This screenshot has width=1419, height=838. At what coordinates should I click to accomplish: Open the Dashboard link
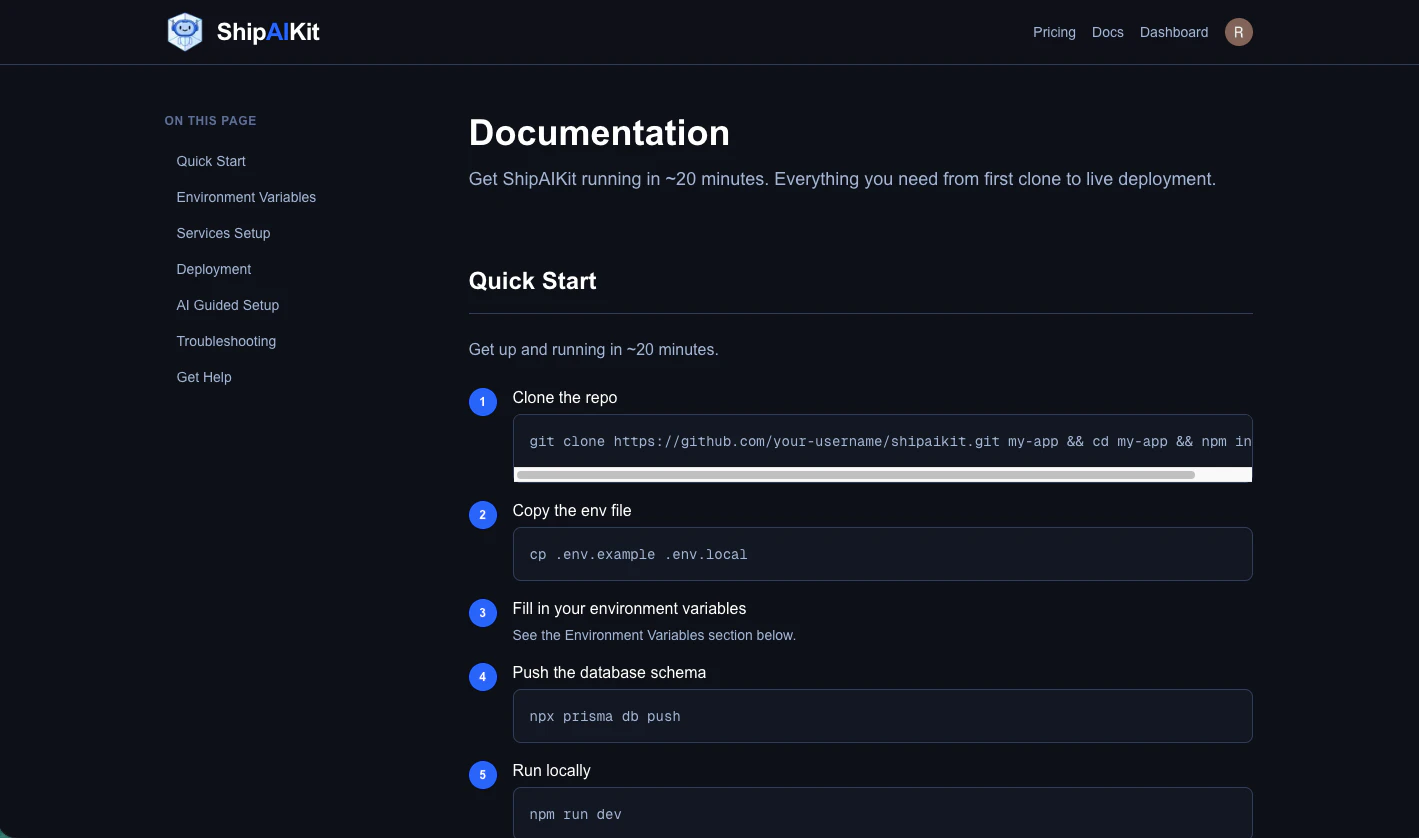click(1174, 32)
